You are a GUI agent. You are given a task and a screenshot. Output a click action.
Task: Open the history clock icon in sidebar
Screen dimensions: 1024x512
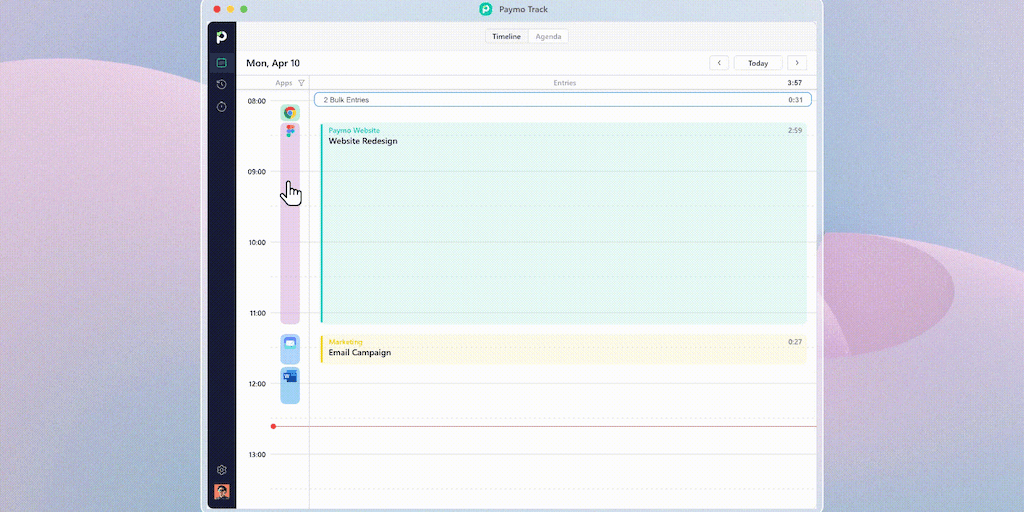click(222, 85)
